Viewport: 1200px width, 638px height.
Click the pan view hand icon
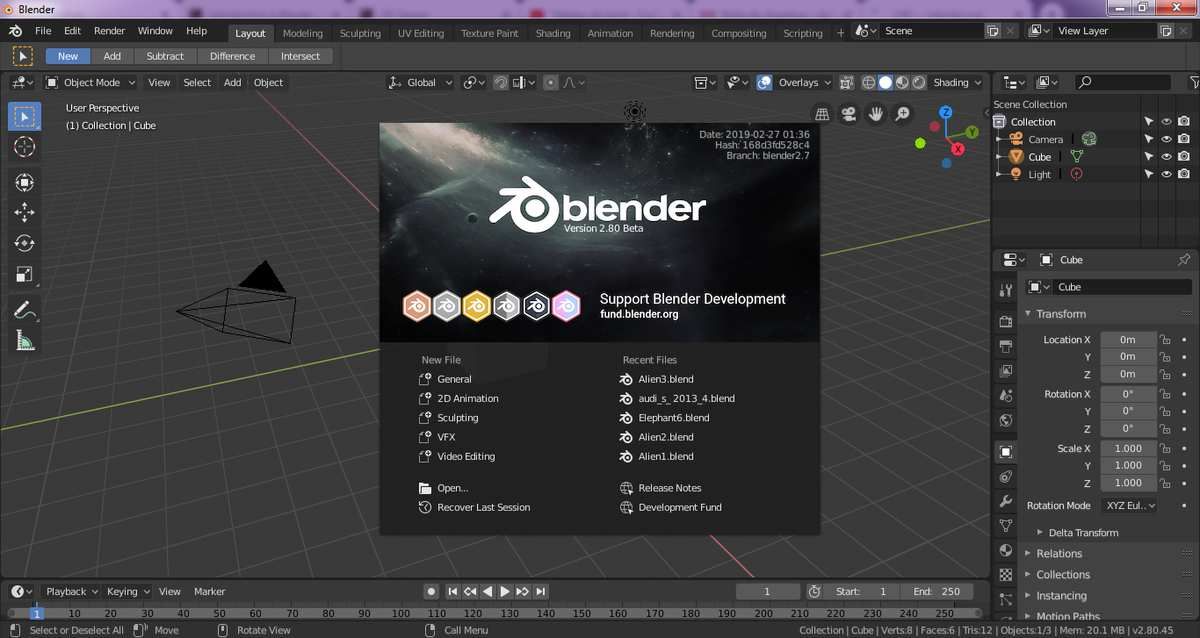(875, 114)
